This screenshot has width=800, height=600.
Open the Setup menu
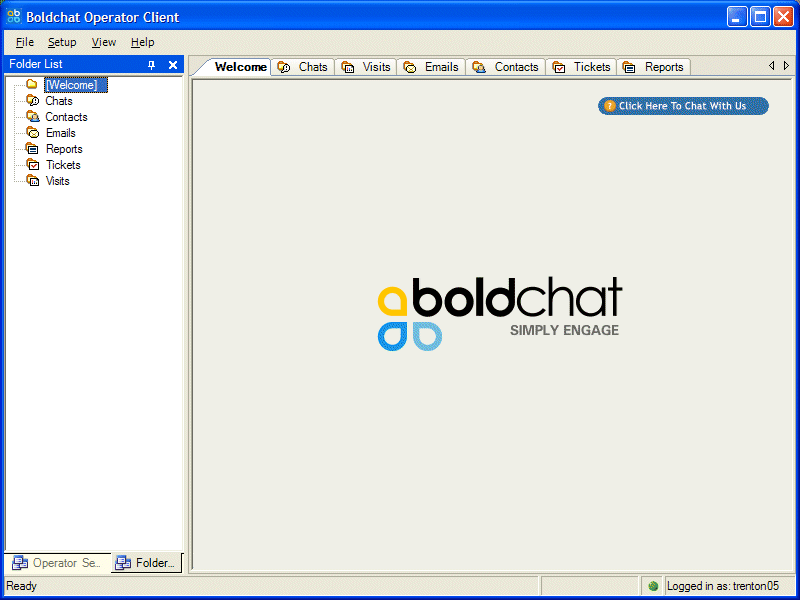coord(62,42)
